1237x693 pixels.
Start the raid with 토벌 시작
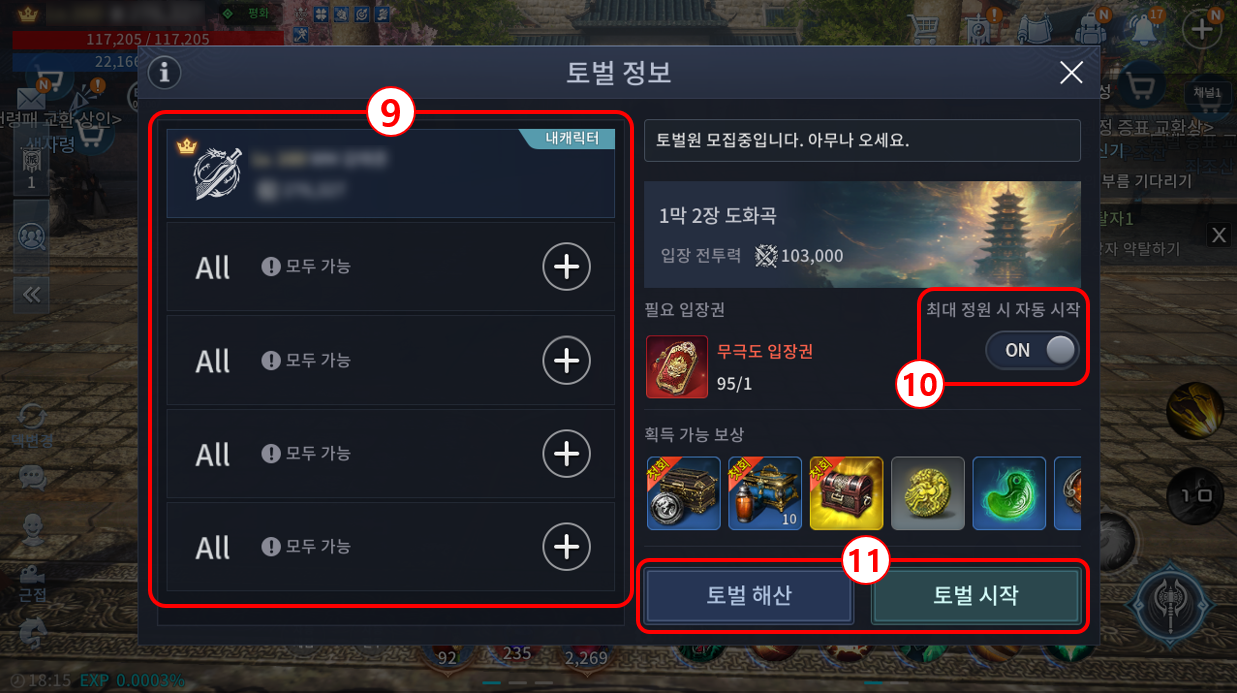point(976,596)
